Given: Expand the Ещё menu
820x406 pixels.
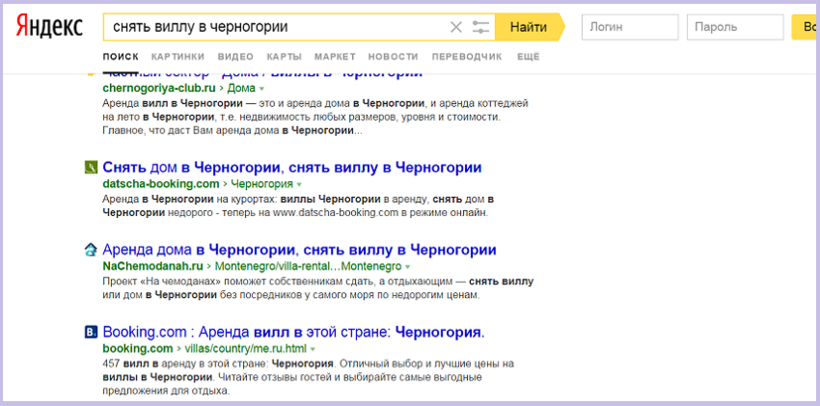Looking at the screenshot, I should (x=528, y=57).
